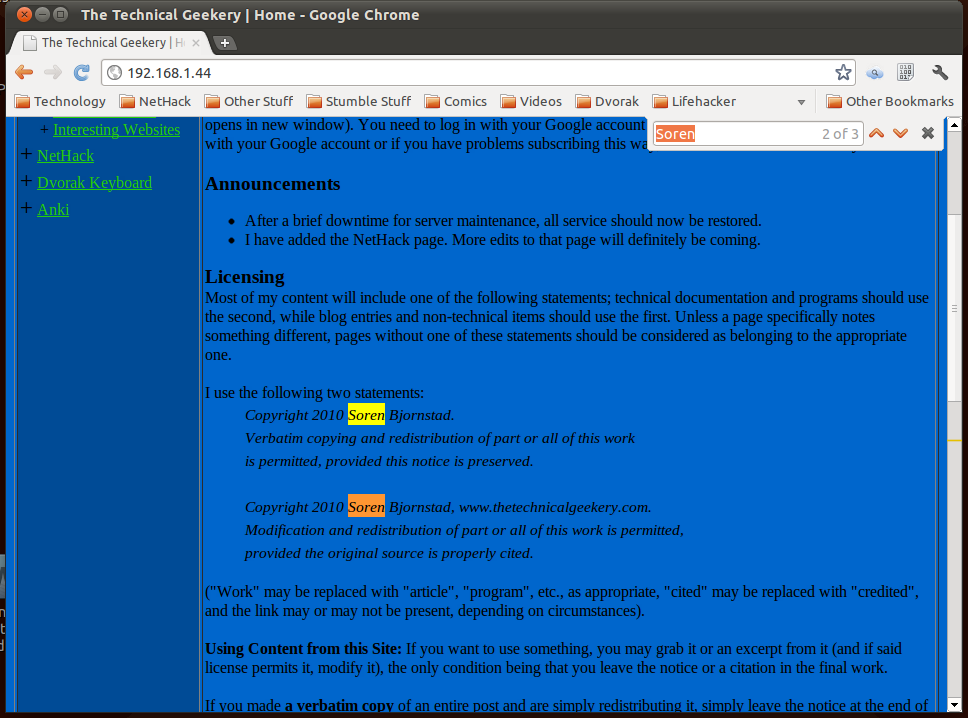Viewport: 968px width, 718px height.
Task: Bookmark this page with star icon
Action: (843, 73)
